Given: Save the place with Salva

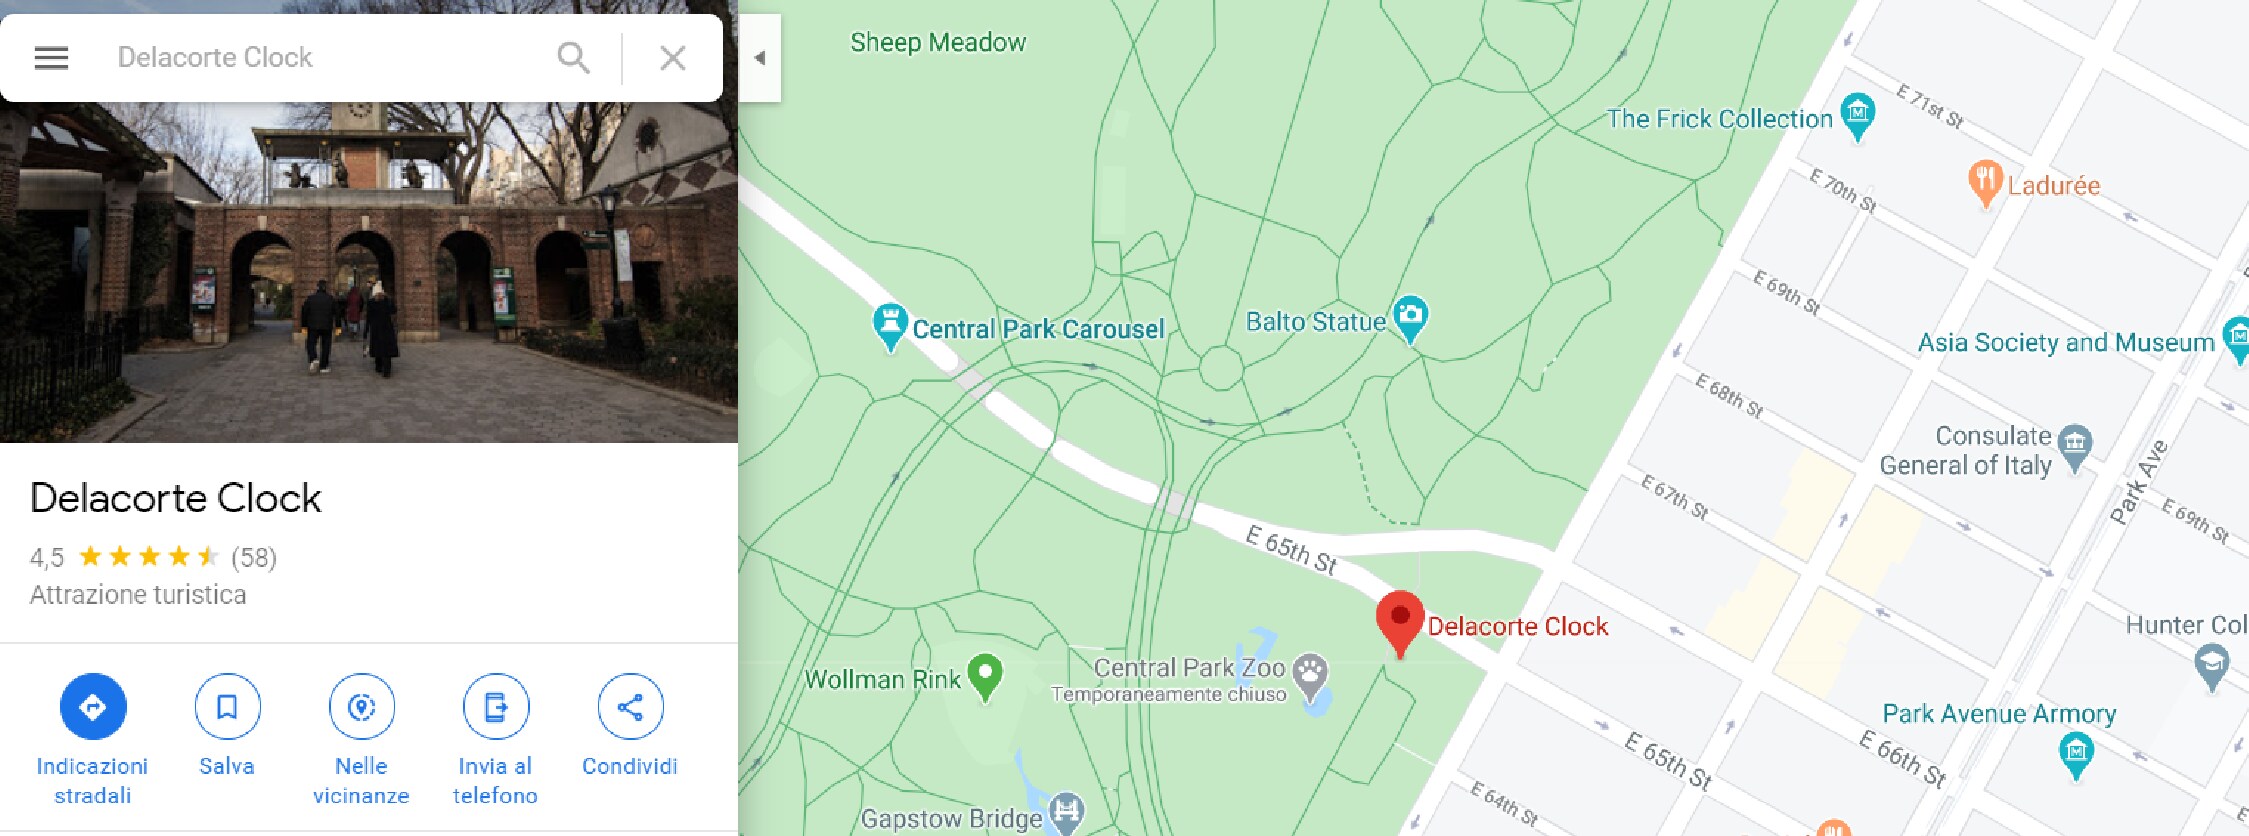Looking at the screenshot, I should (227, 707).
